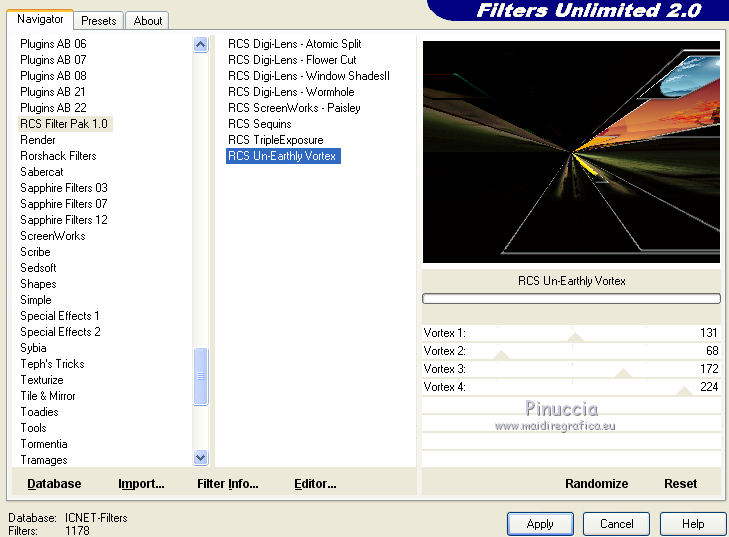Screen dimensions: 729x537
Task: Select RCS Digi-Lens - Flower Cut filter
Action: click(x=292, y=60)
